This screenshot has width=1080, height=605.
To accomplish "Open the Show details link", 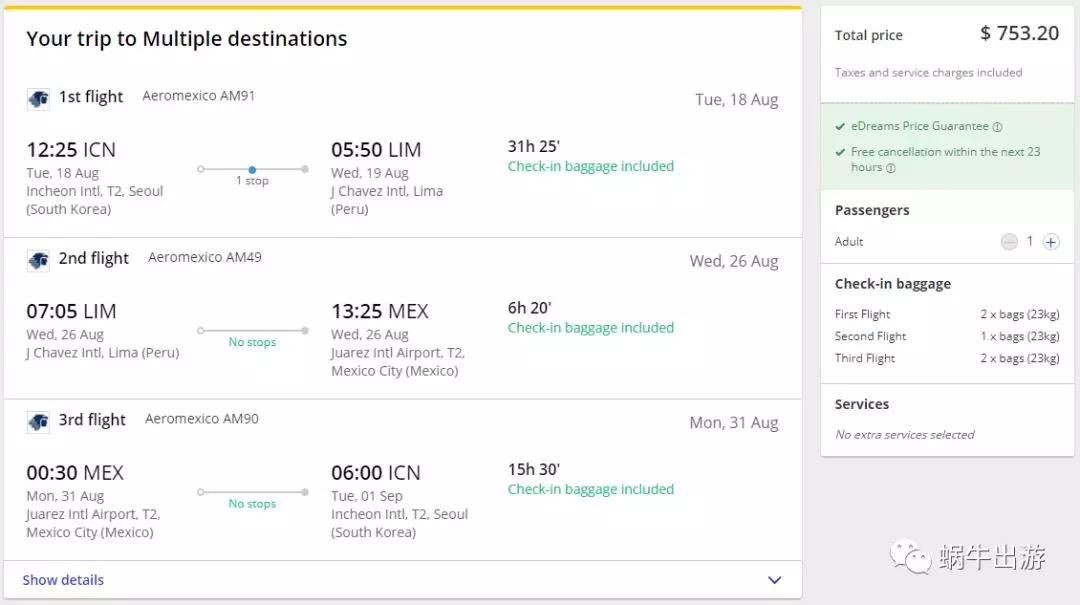I will pos(63,580).
